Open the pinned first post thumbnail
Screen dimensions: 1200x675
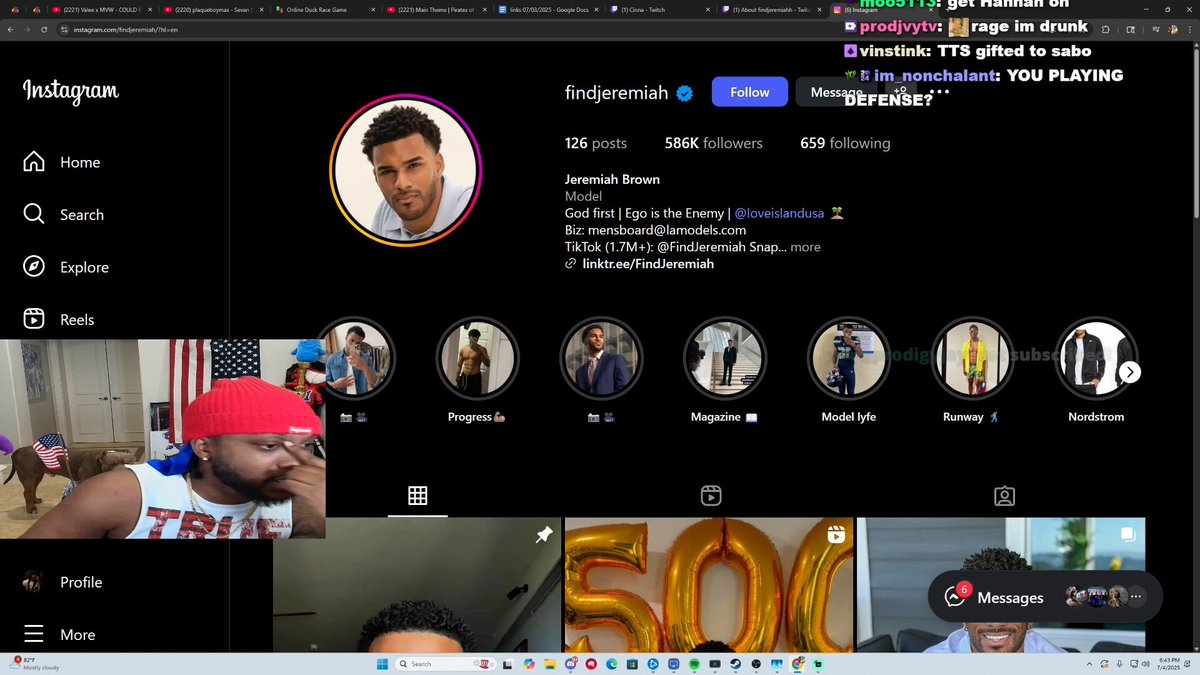click(417, 585)
